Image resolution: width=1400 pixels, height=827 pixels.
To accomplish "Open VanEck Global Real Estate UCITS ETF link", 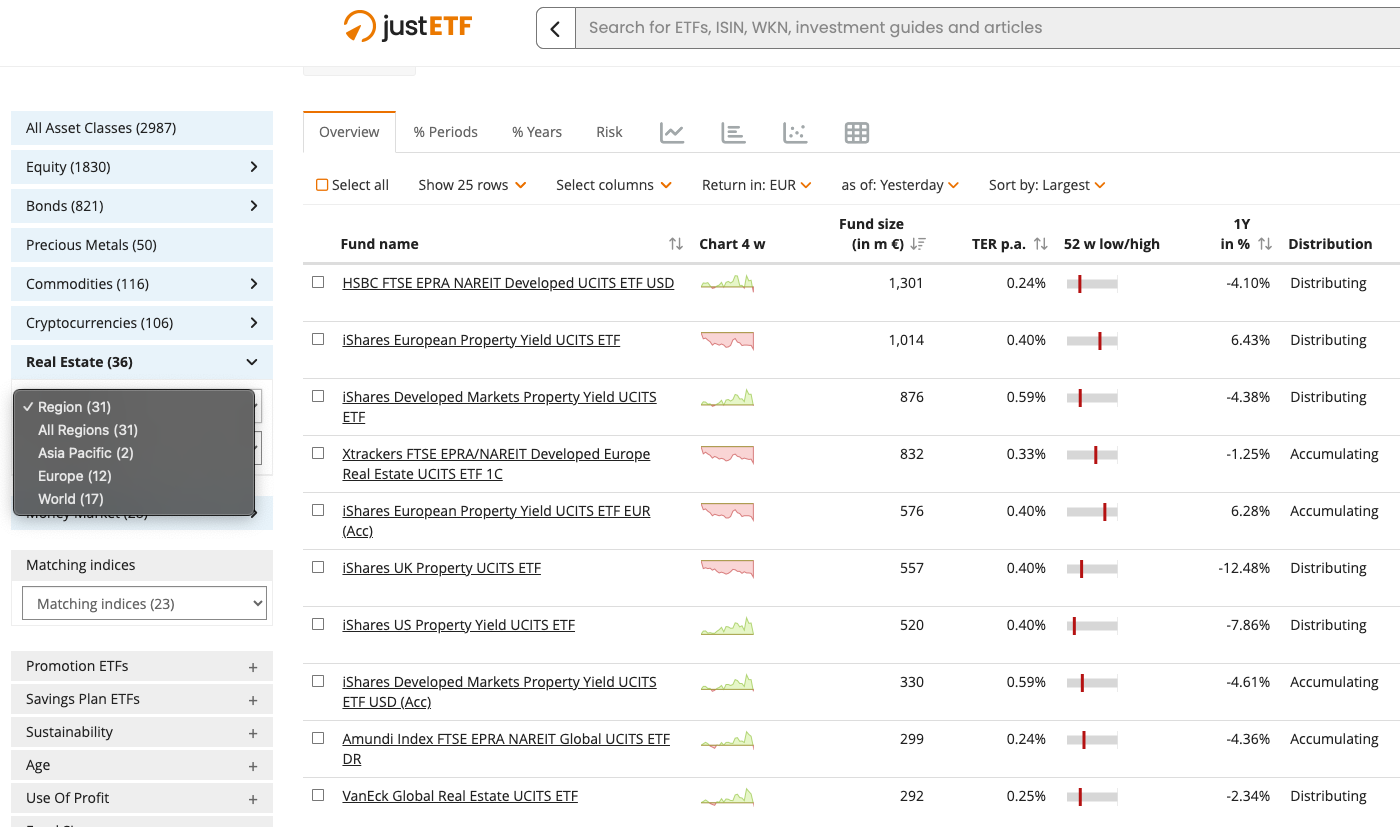I will click(x=460, y=796).
